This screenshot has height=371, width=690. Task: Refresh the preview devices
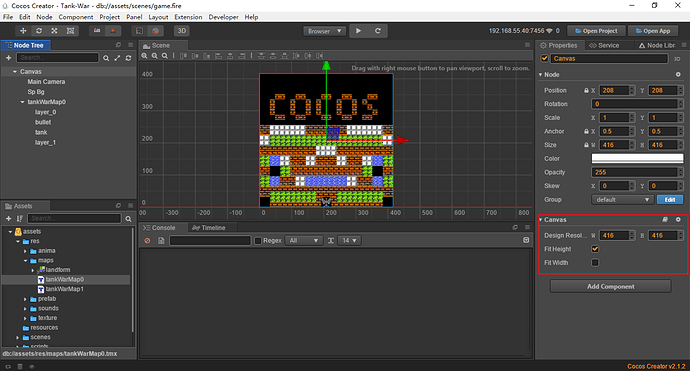[x=378, y=31]
